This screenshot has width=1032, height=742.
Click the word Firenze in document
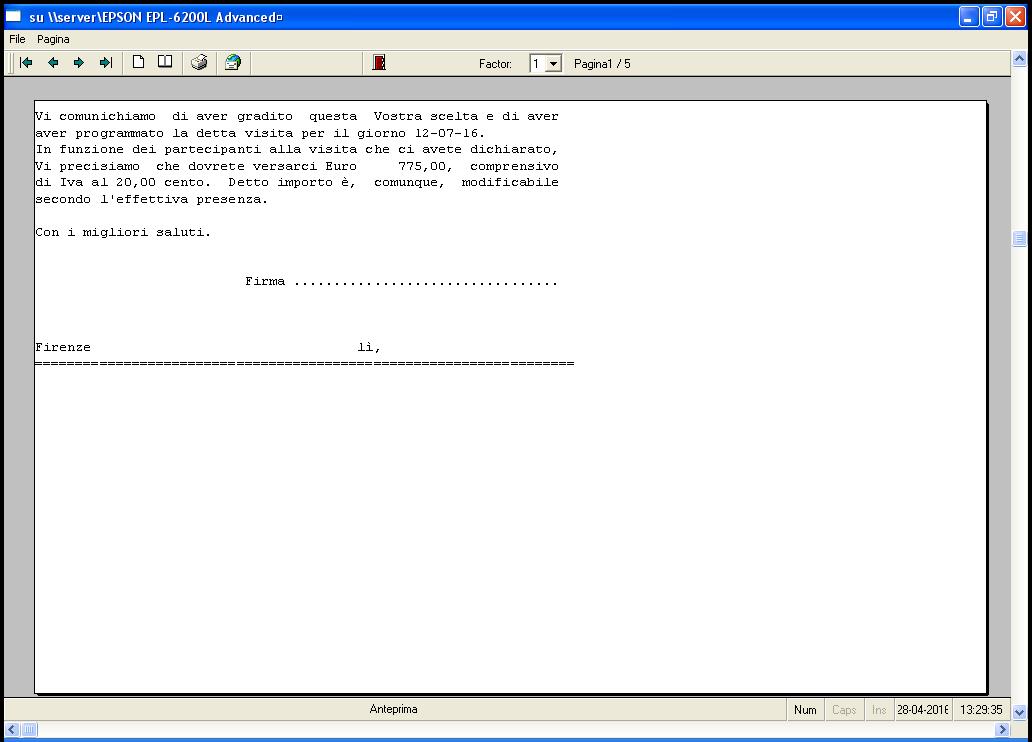63,347
